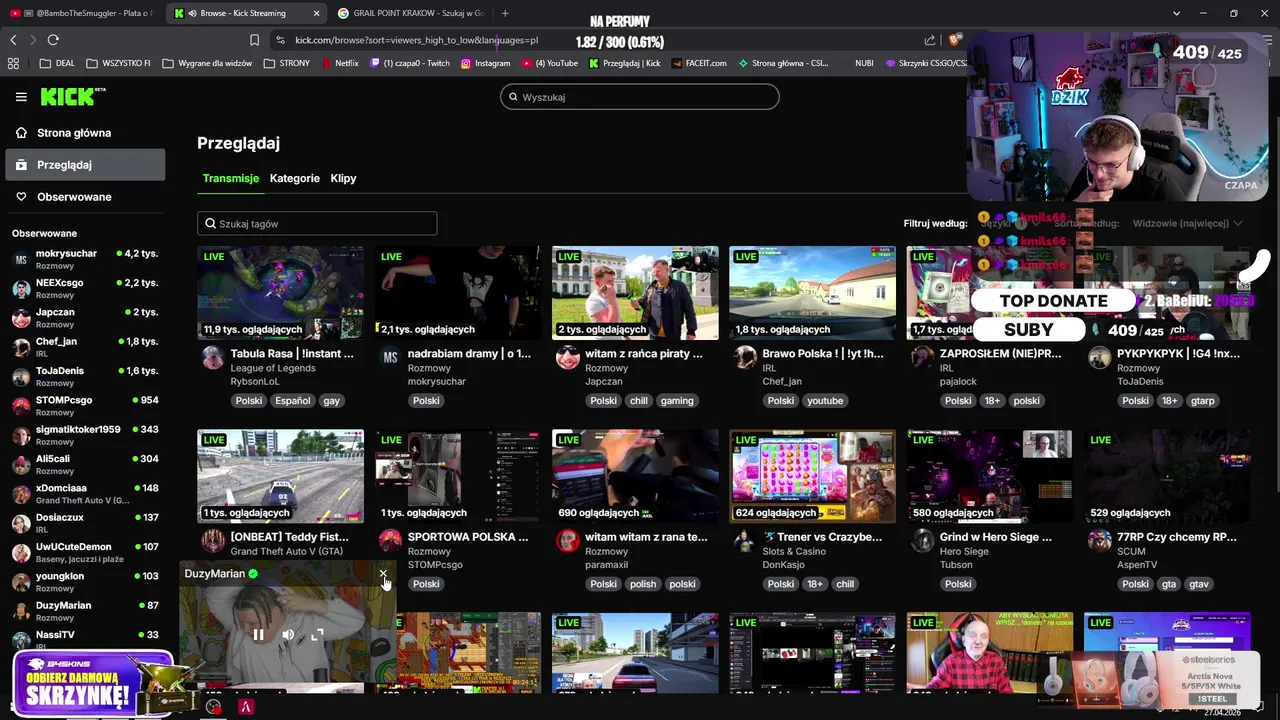Open ToJaDenis avatar on stream card
The height and width of the screenshot is (720, 1280).
pyautogui.click(x=1099, y=357)
